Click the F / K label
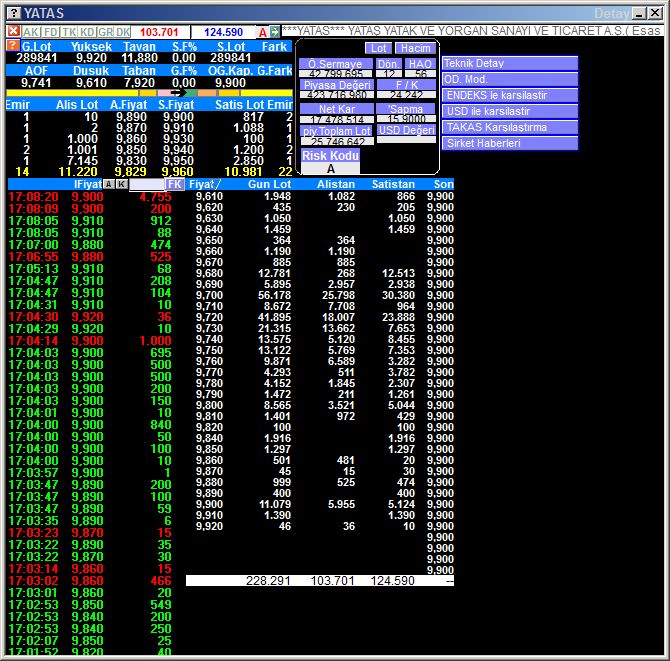Viewport: 670px width, 661px height. pos(406,85)
